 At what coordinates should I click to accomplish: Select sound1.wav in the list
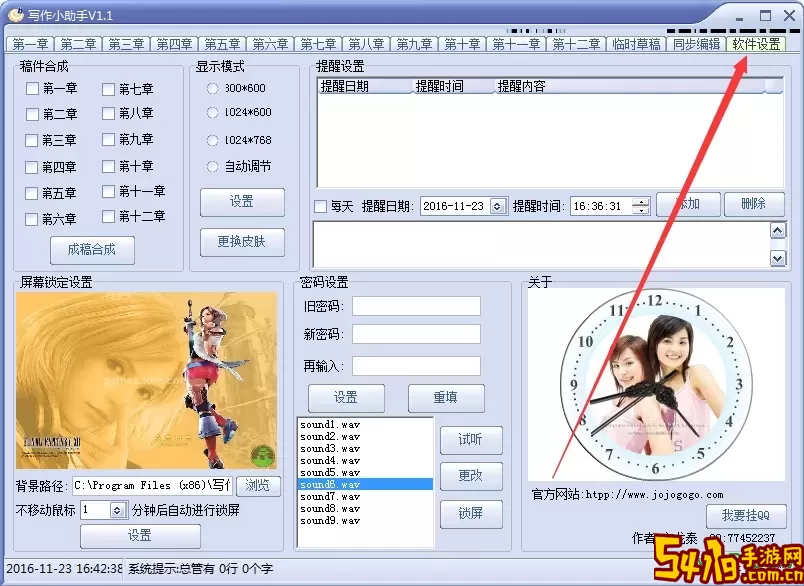[x=365, y=425]
